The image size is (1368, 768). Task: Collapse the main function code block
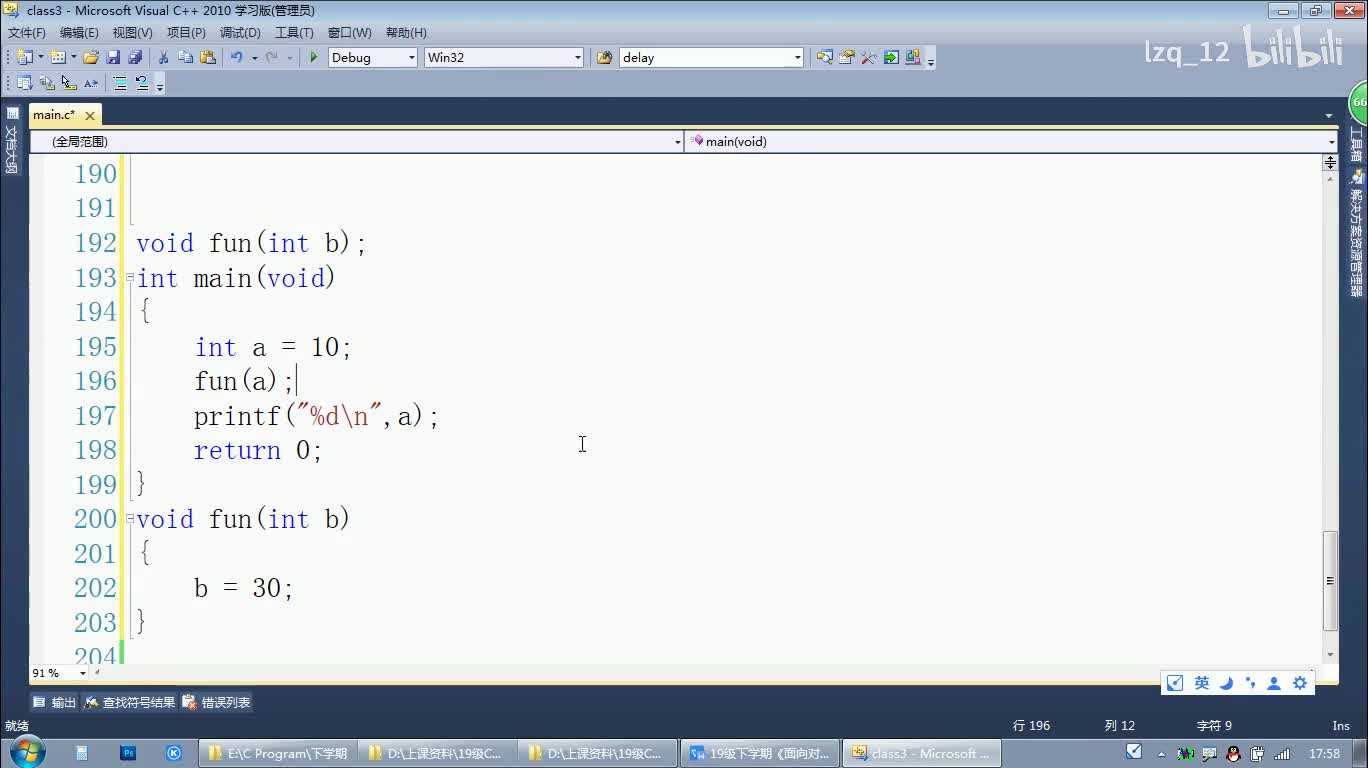click(129, 278)
